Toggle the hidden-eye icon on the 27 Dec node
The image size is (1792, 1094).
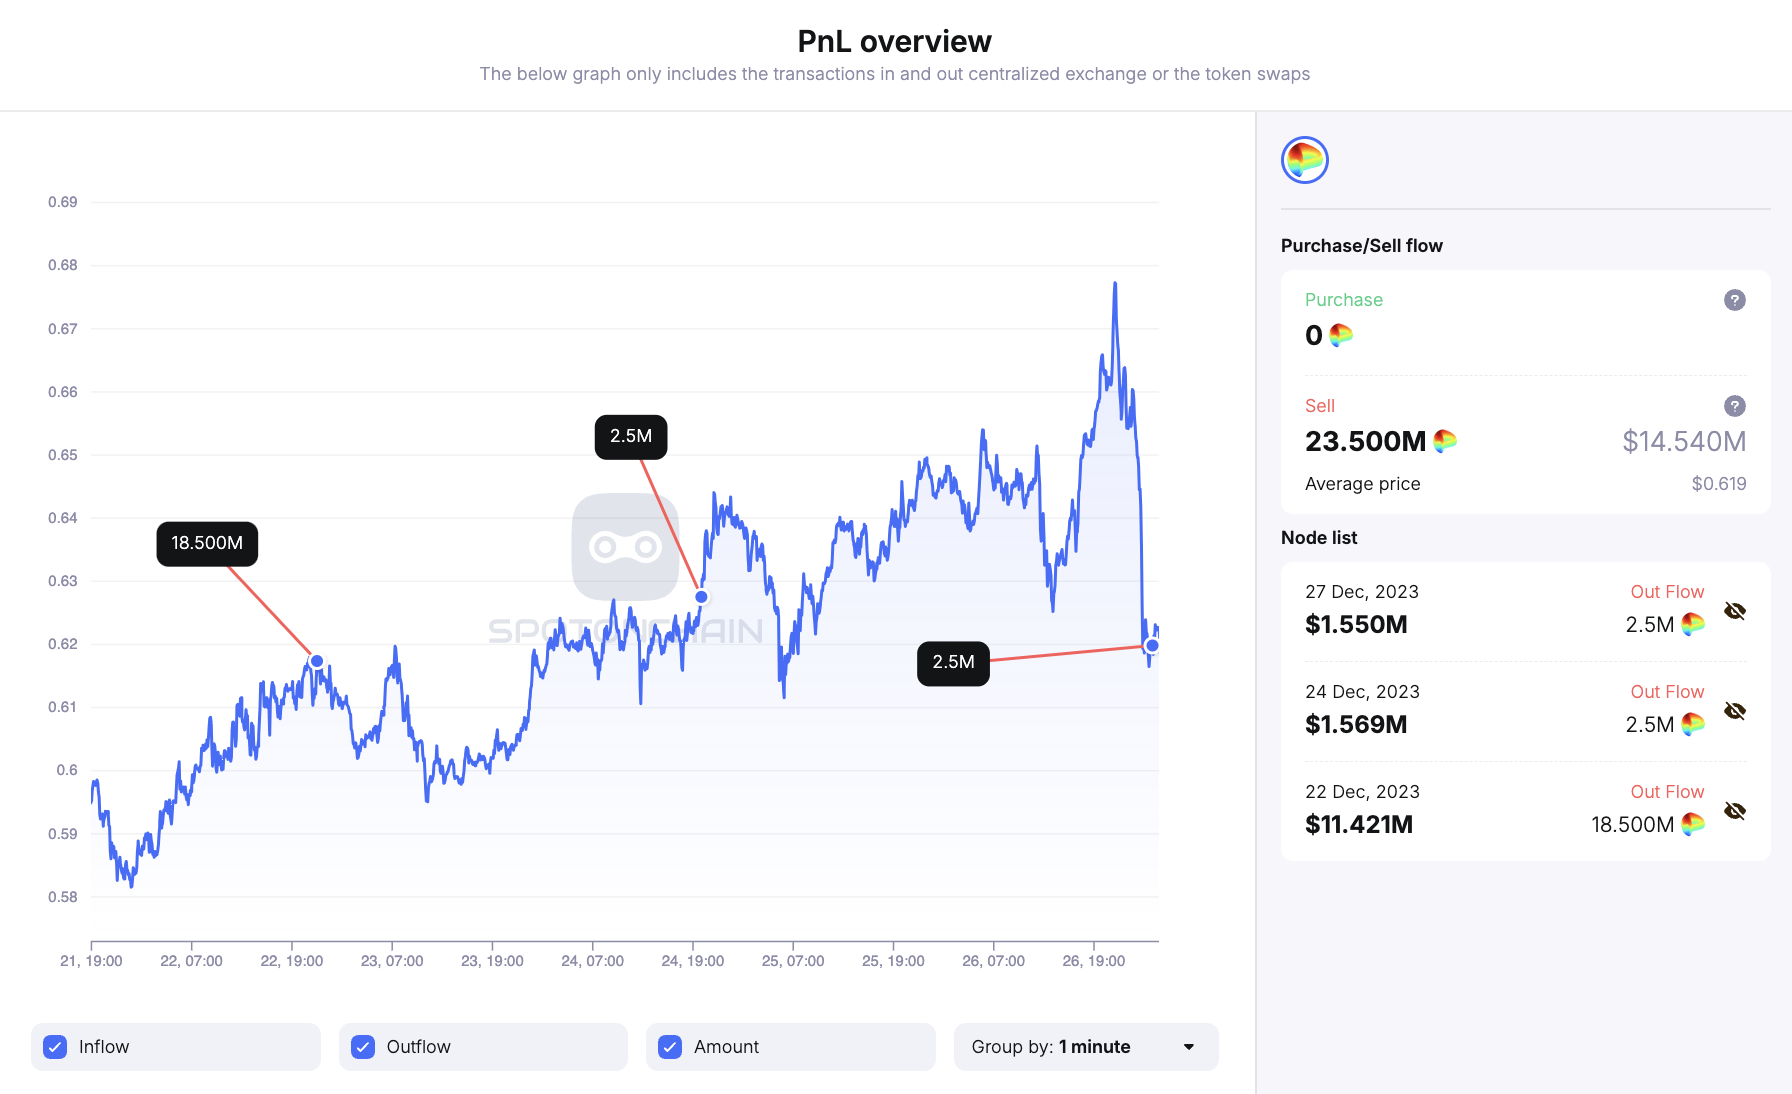(1737, 609)
